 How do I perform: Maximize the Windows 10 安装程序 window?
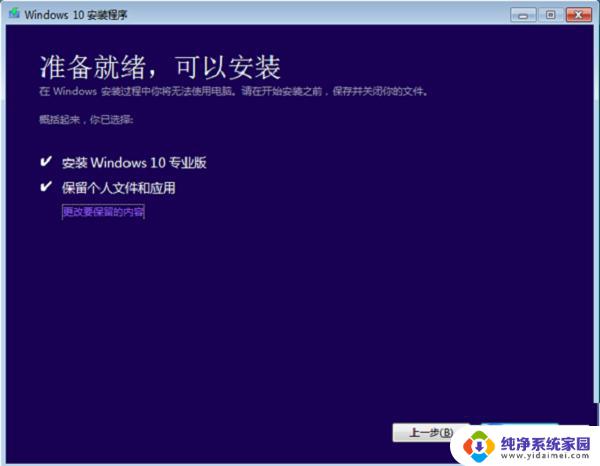550,15
